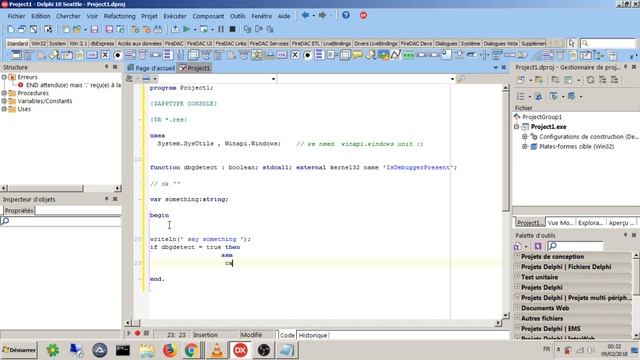Select the radio button component in palette
The height and width of the screenshot is (360, 640).
point(118,55)
